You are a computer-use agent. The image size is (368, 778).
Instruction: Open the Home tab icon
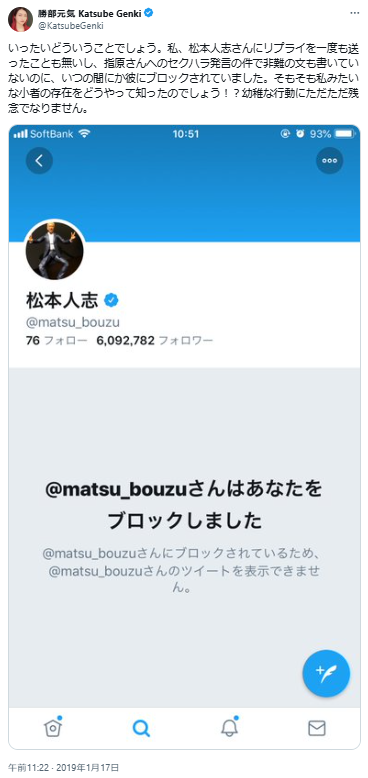(53, 728)
